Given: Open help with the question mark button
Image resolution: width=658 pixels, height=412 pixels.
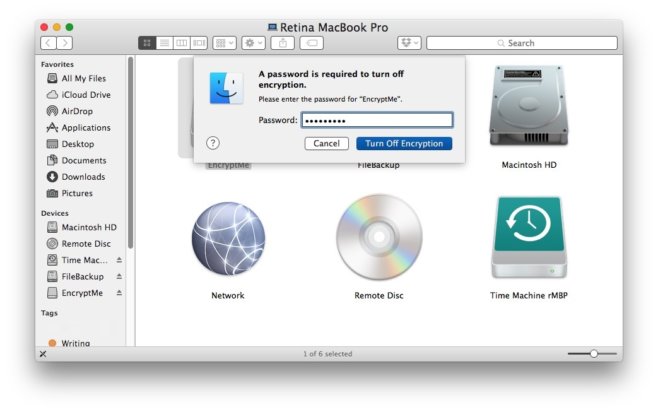Looking at the screenshot, I should [x=213, y=143].
